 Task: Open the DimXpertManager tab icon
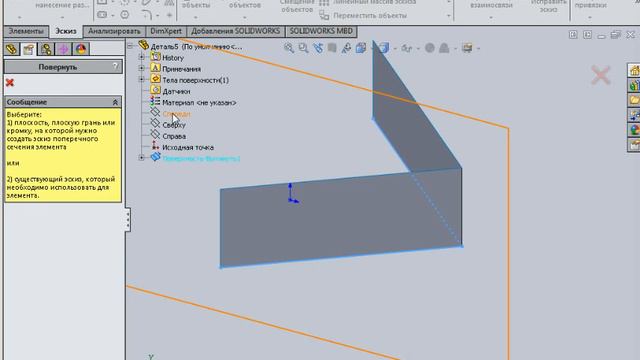(63, 49)
